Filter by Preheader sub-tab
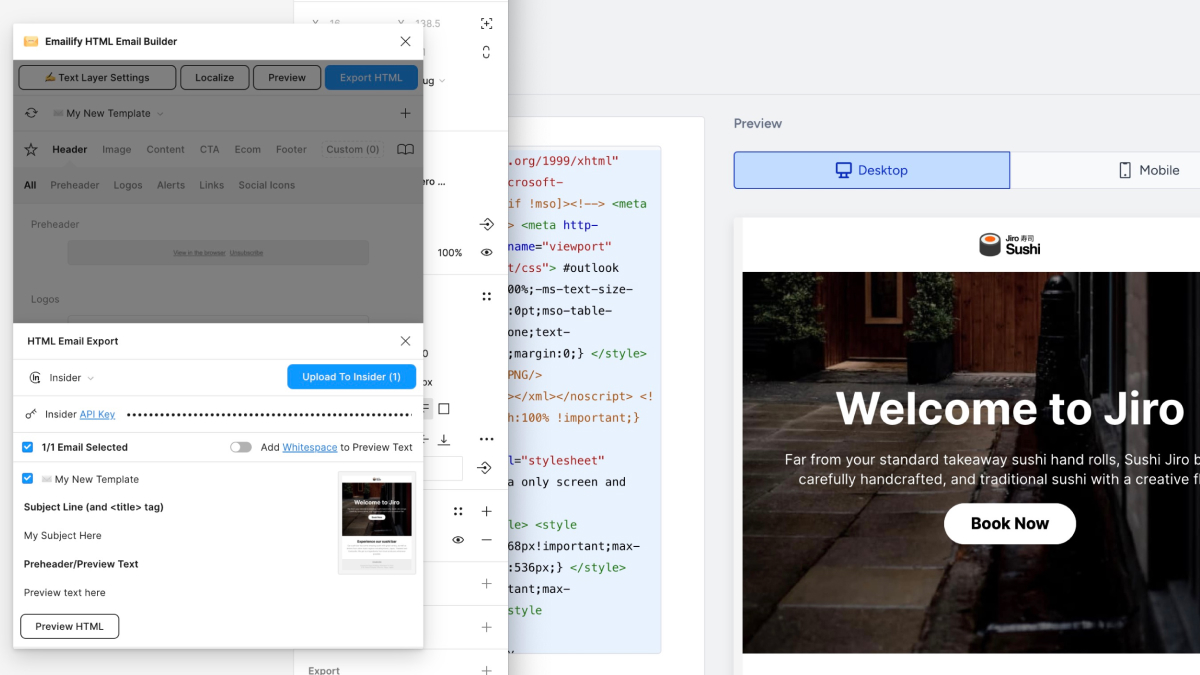 (x=75, y=185)
